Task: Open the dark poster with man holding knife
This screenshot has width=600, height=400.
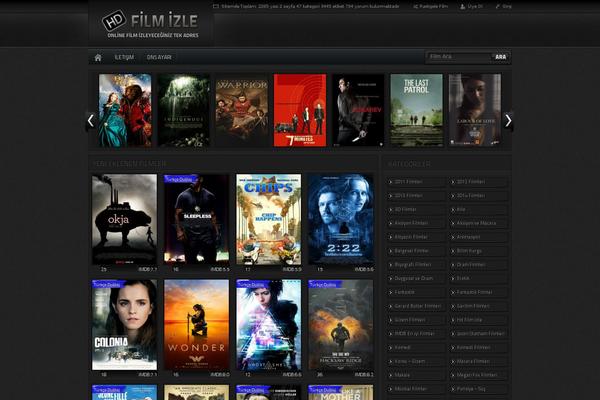Action: (358, 110)
